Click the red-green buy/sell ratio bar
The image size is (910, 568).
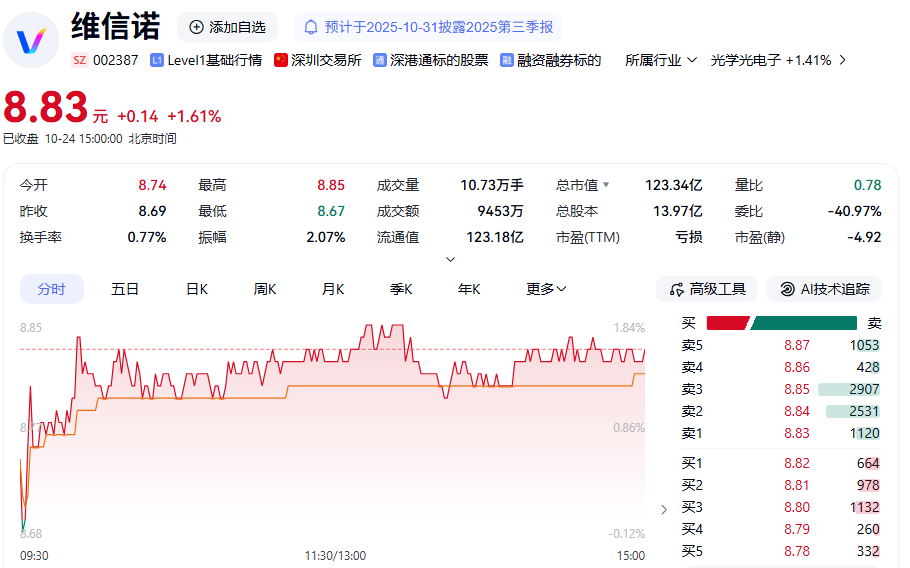781,323
